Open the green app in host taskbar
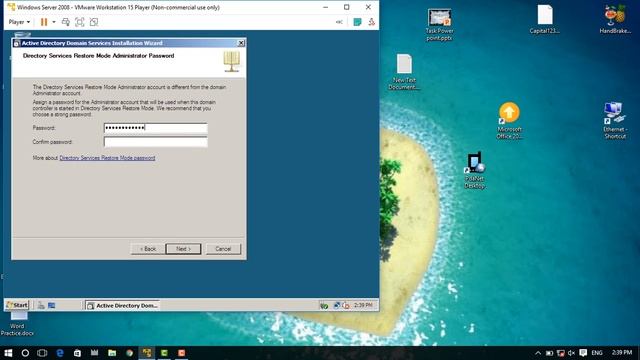This screenshot has height=360, width=640. 164,353
